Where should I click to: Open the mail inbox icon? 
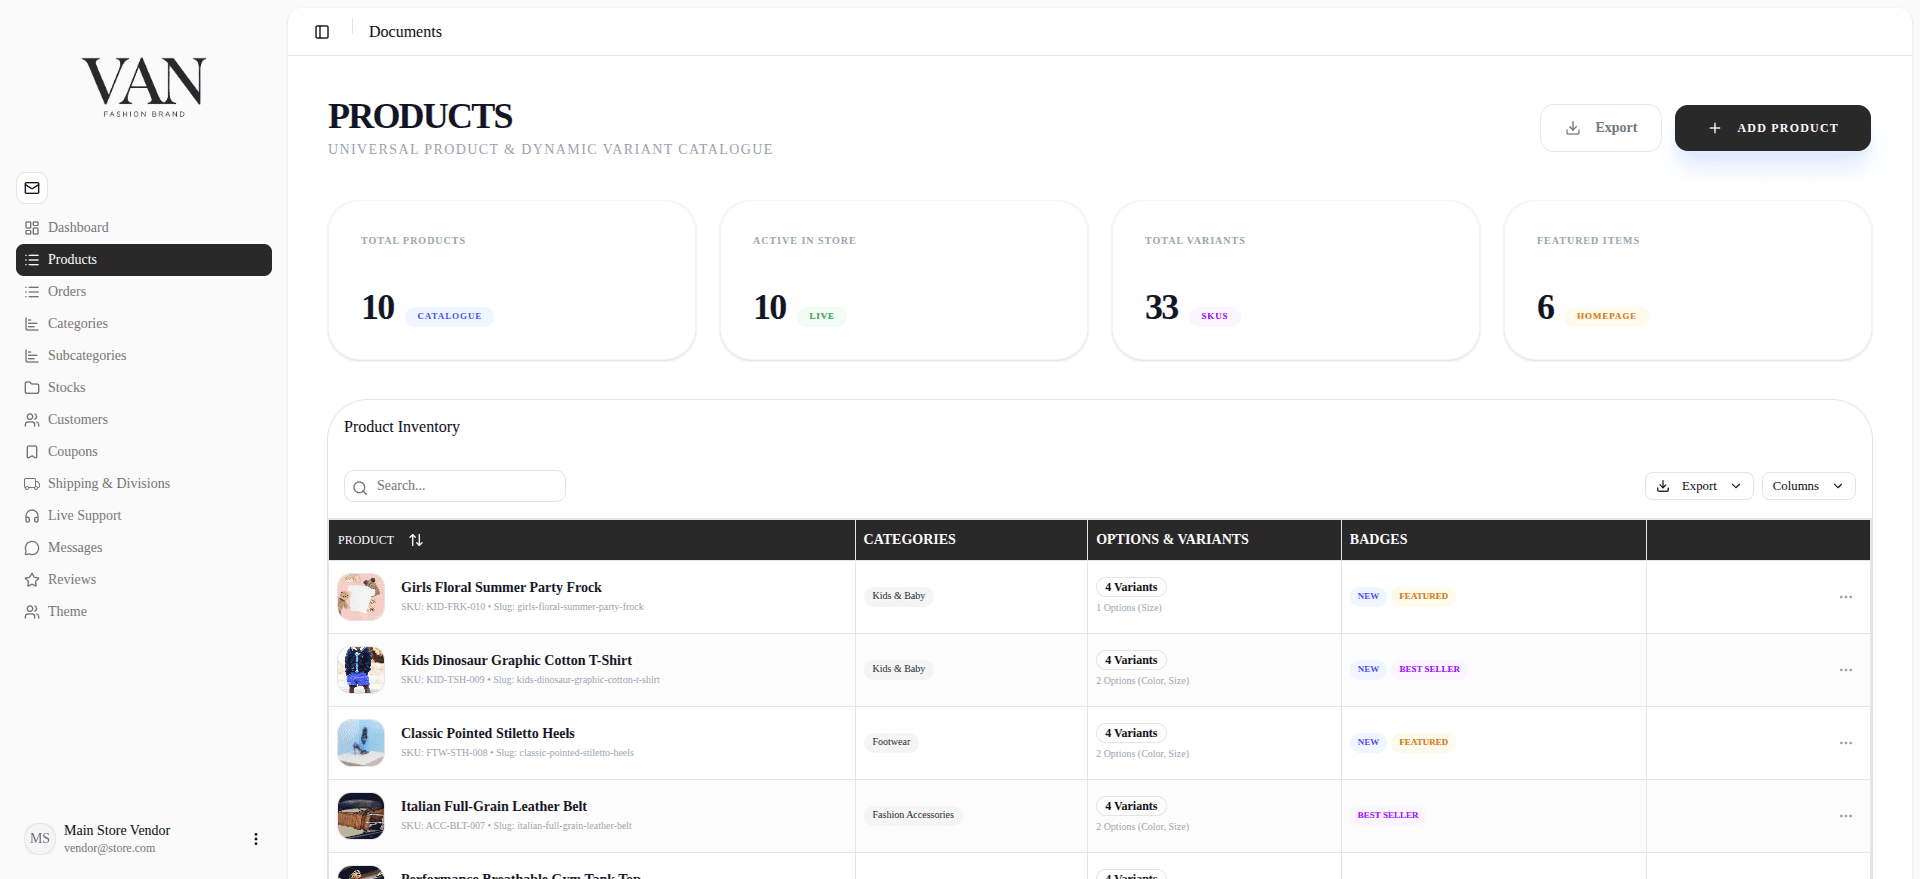32,188
